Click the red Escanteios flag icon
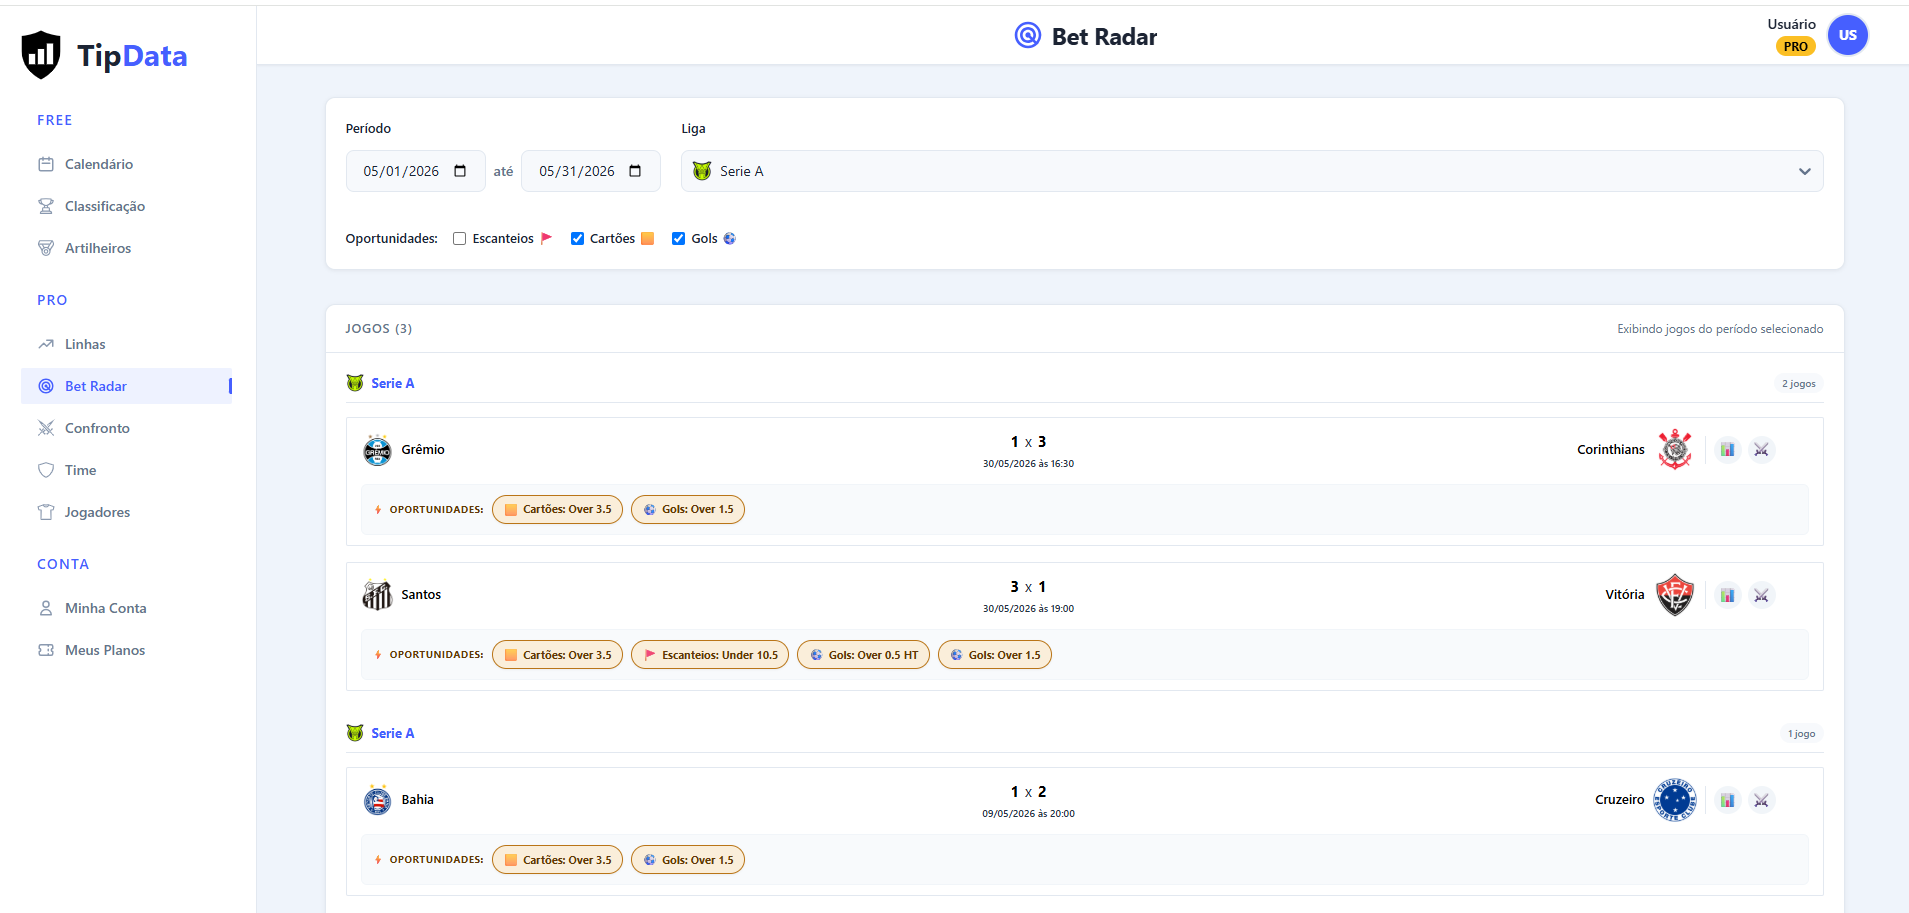 (546, 238)
